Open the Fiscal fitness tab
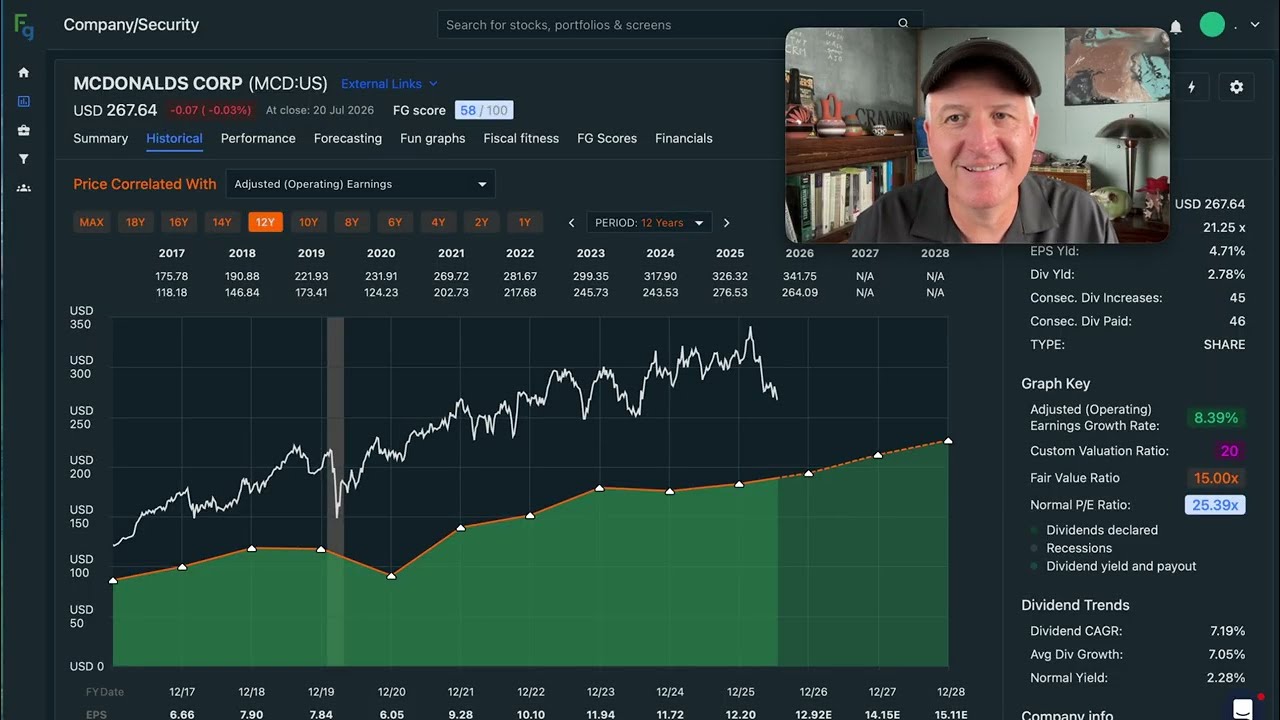 tap(521, 138)
